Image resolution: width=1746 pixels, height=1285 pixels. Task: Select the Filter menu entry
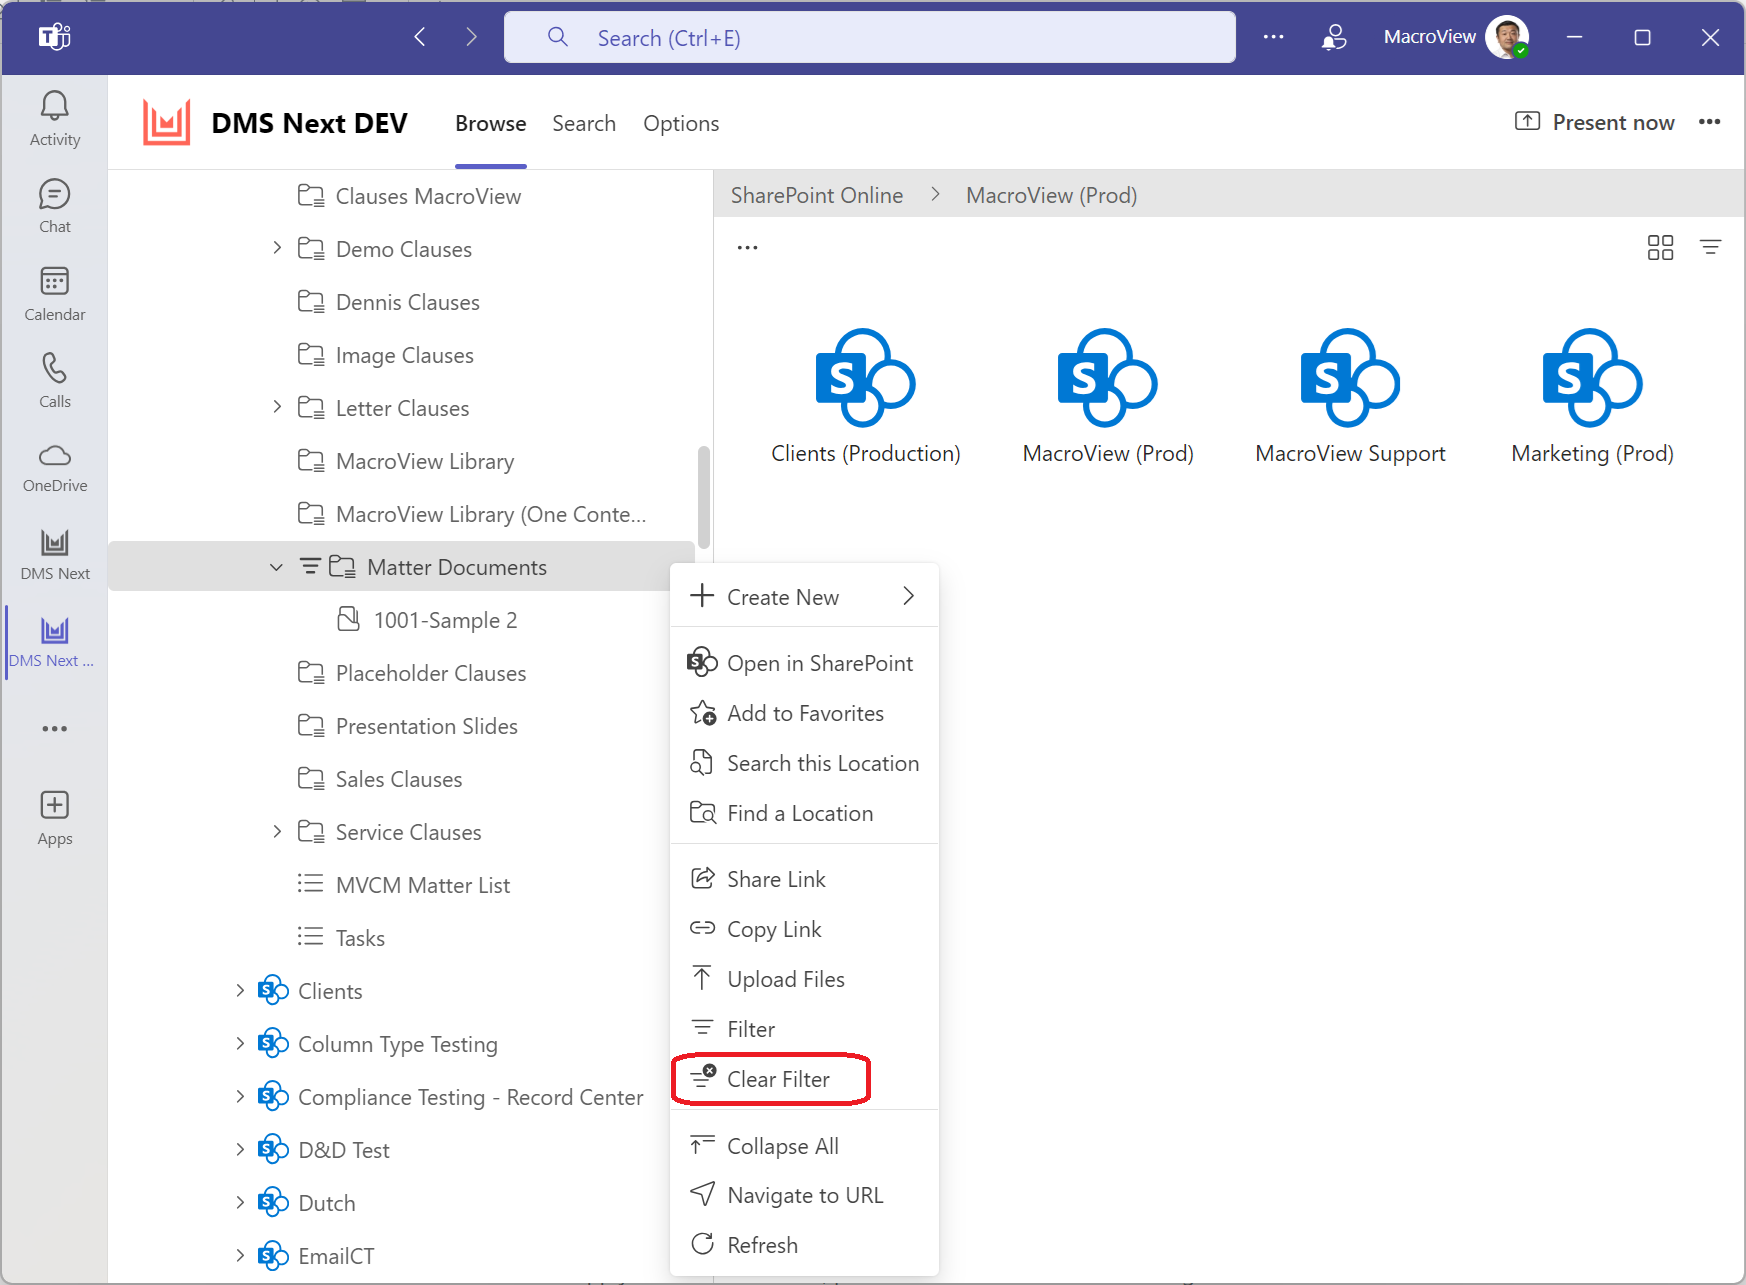tap(804, 1029)
